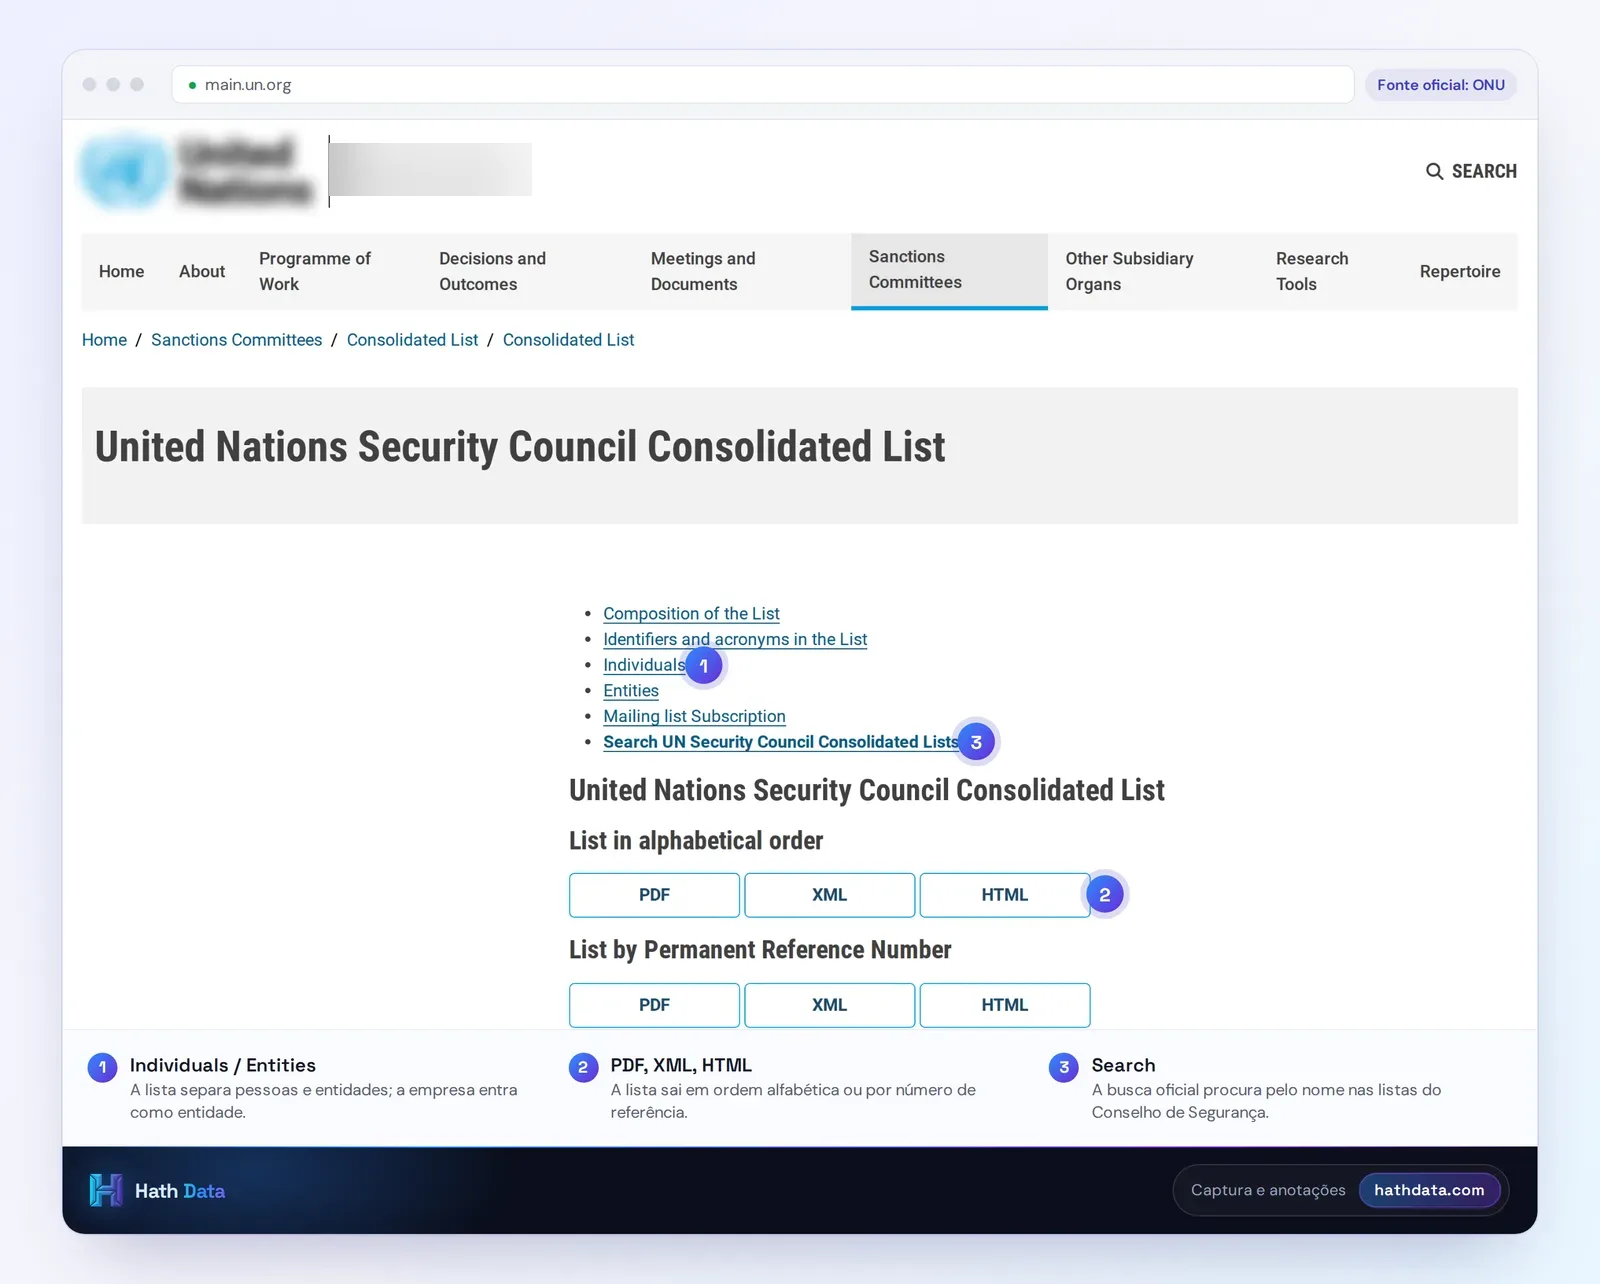Click the Fonte oficial: ONU badge
This screenshot has height=1284, width=1600.
[1440, 85]
